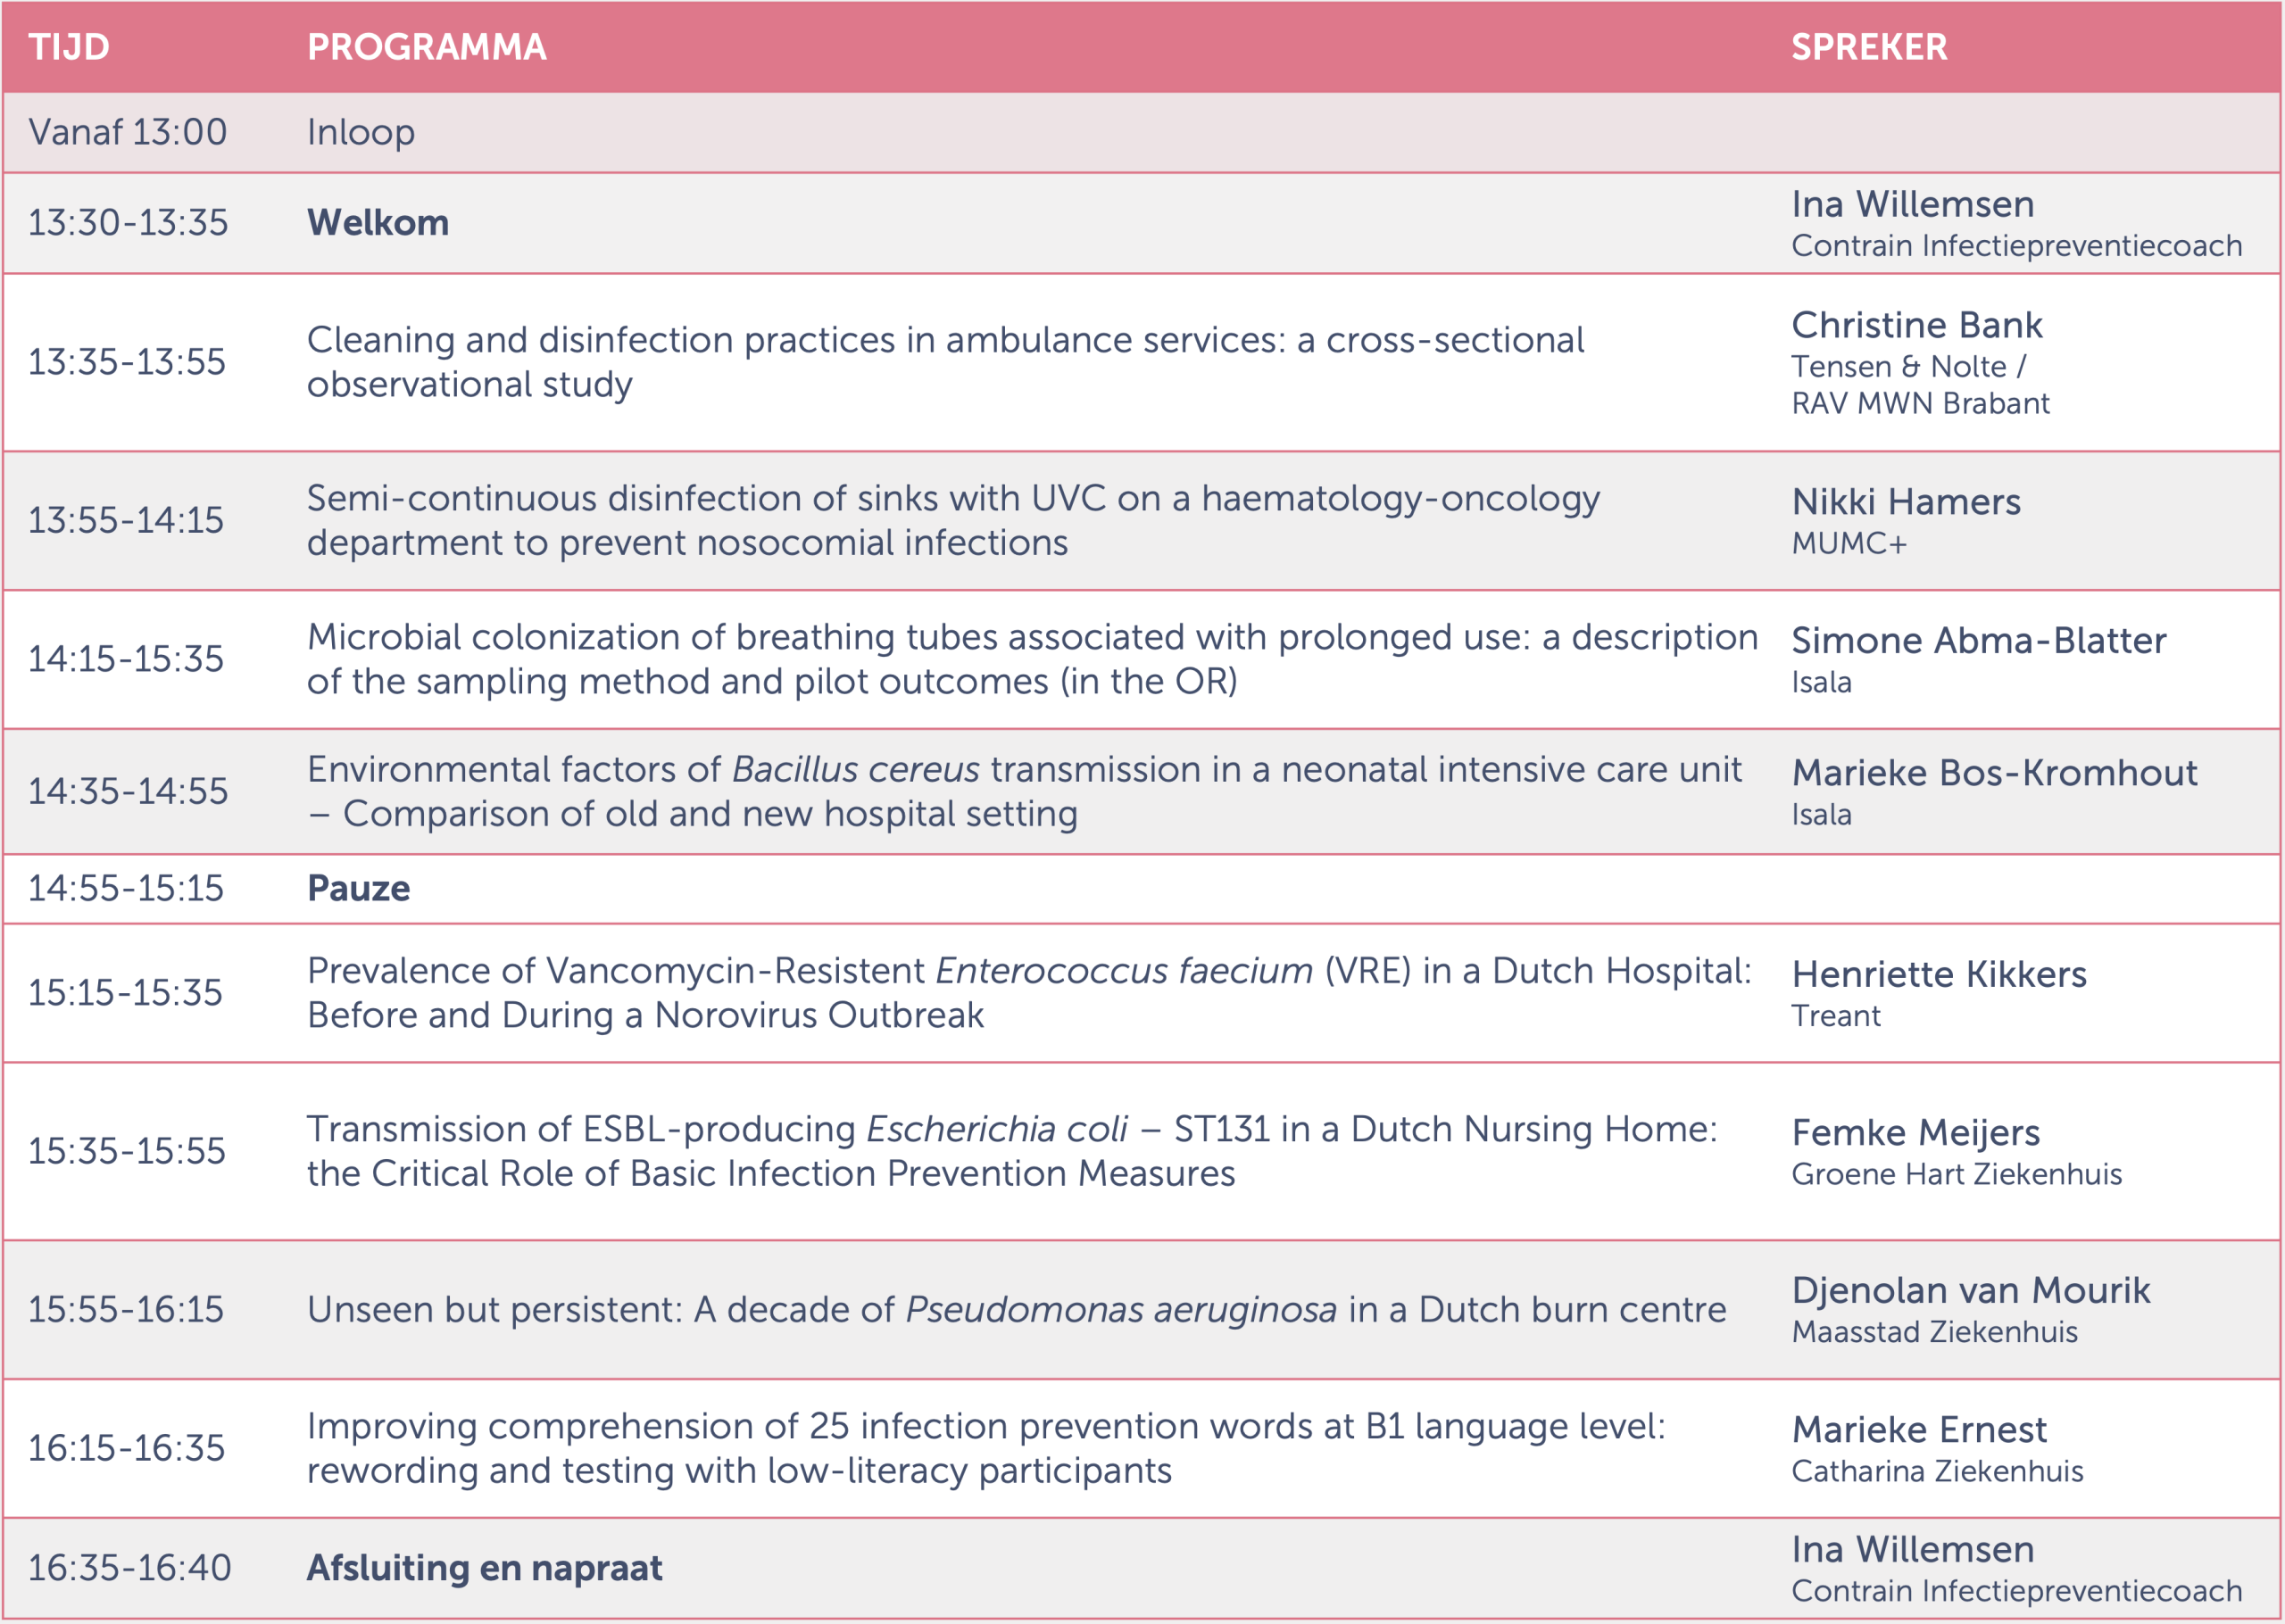
Task: Click the 16:15-16:35 time slot
Action: [x=126, y=1447]
